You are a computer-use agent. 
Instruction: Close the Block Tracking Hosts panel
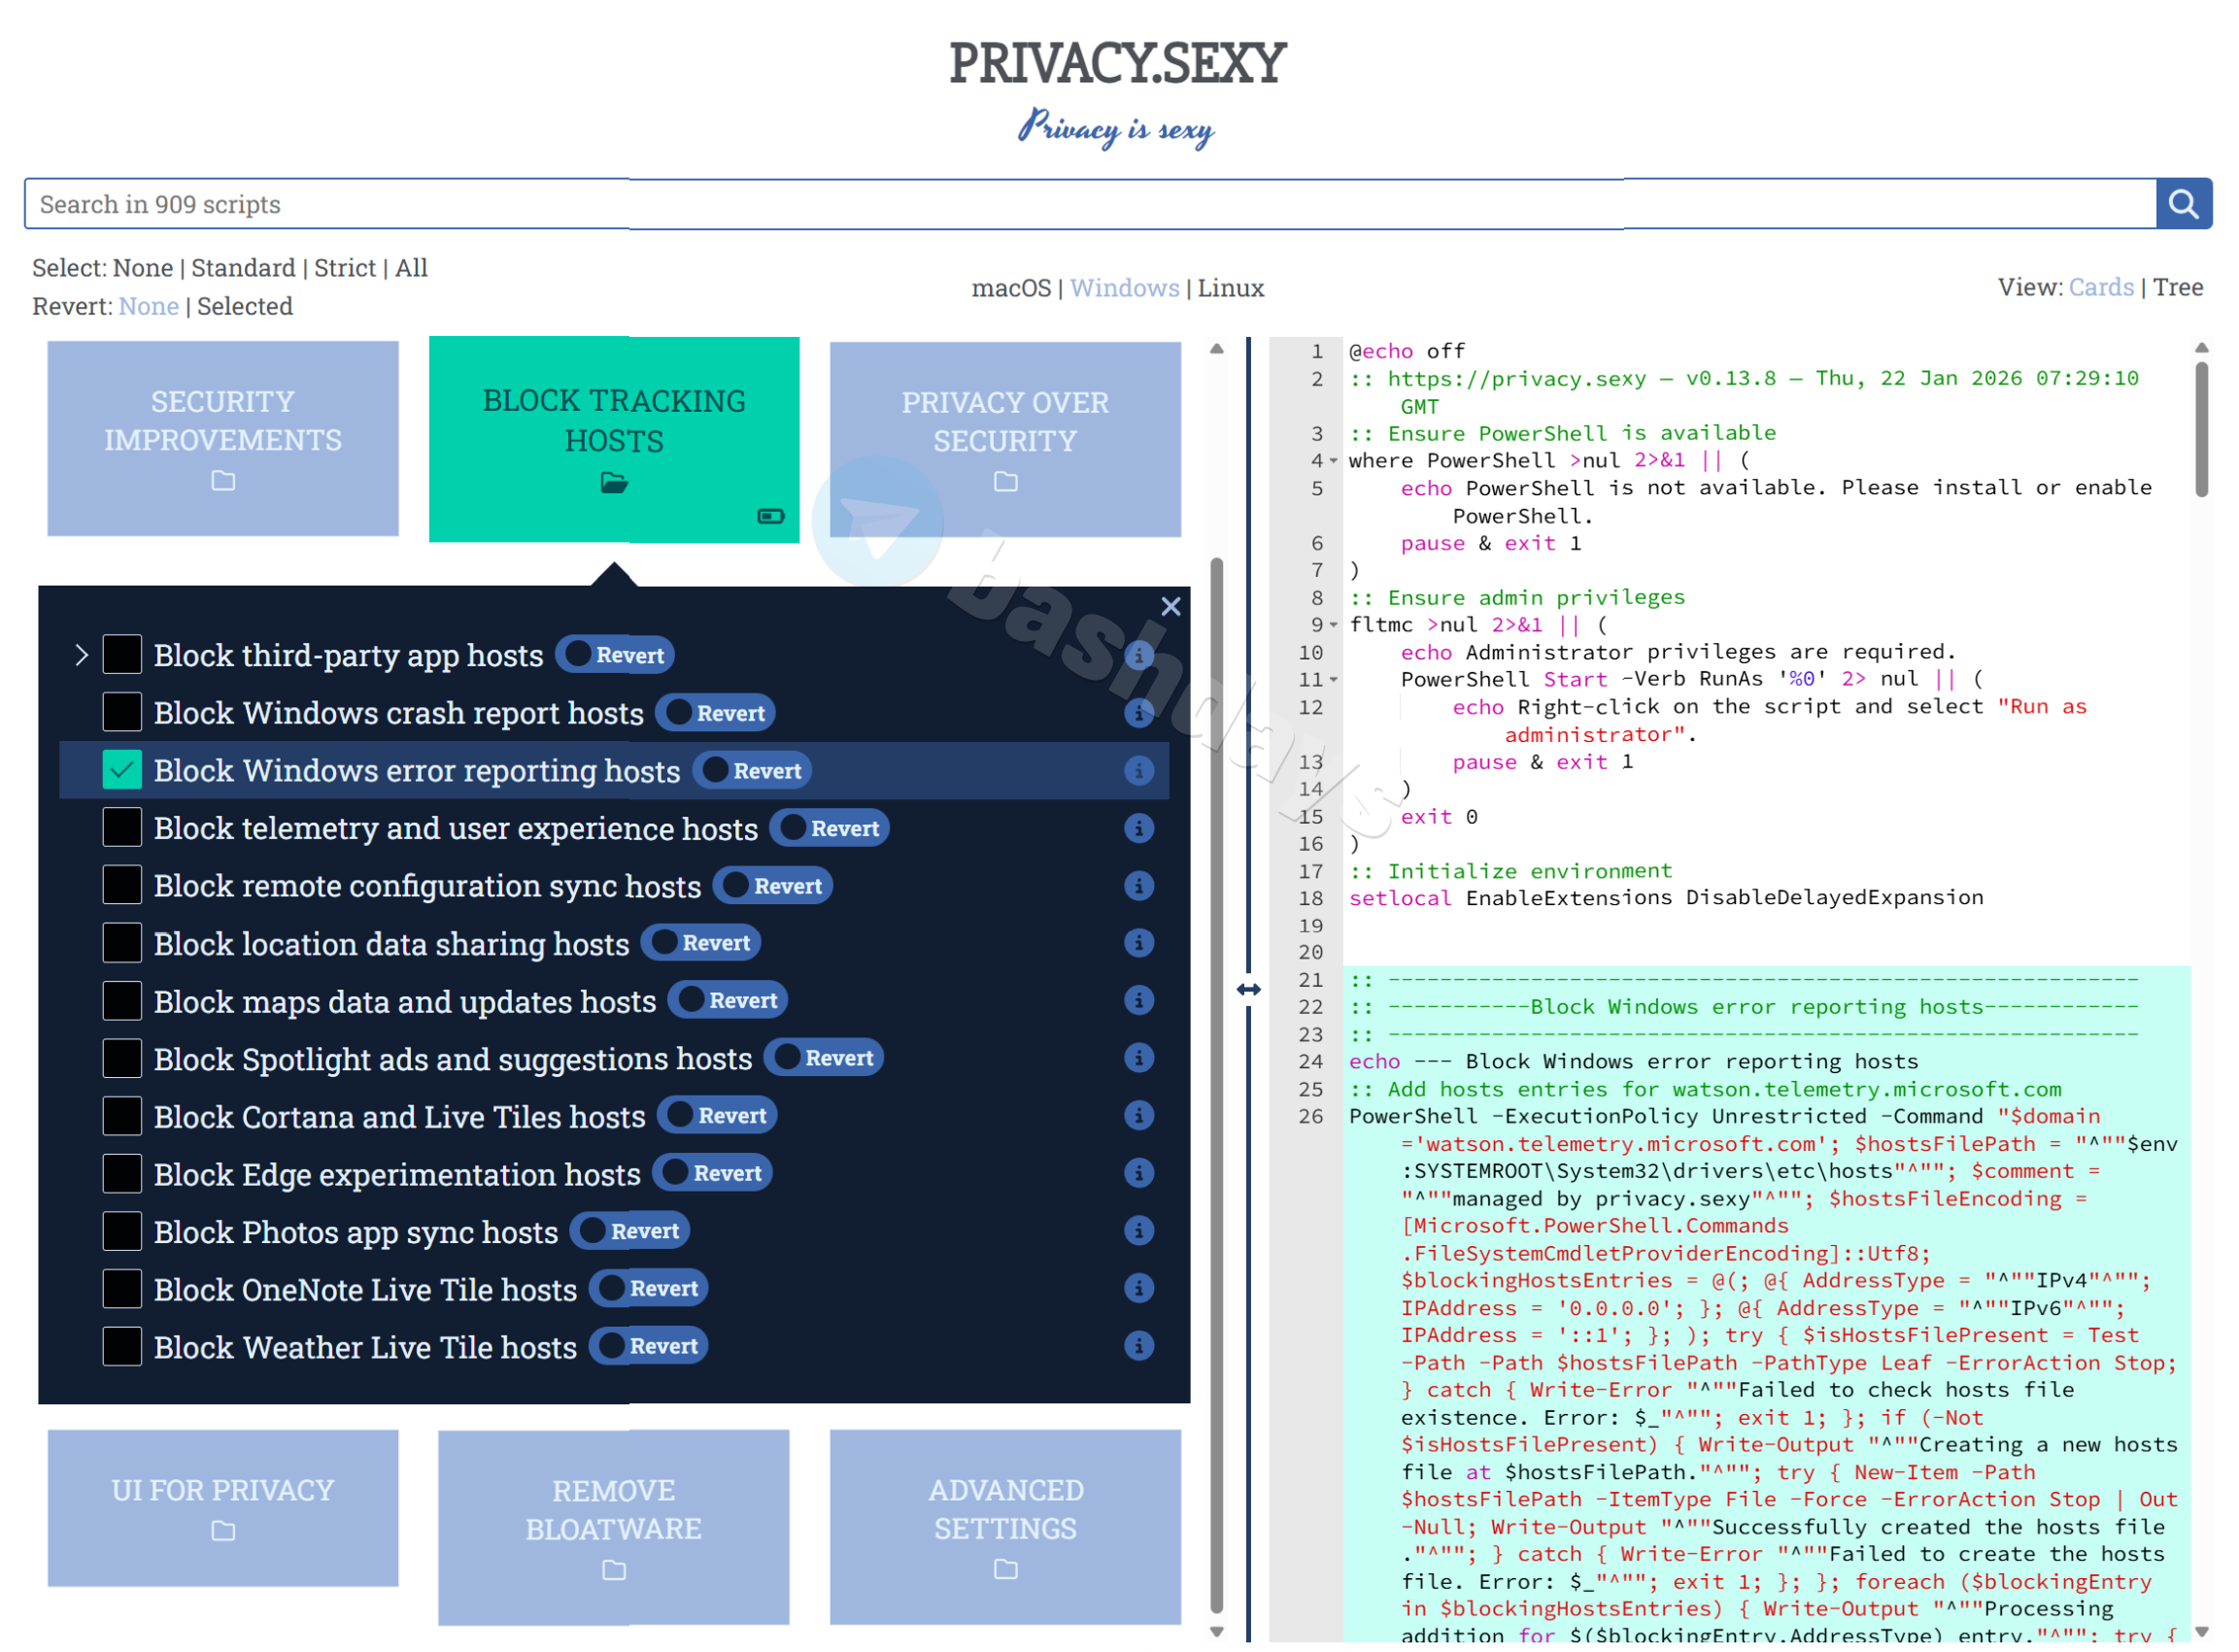coord(1171,607)
